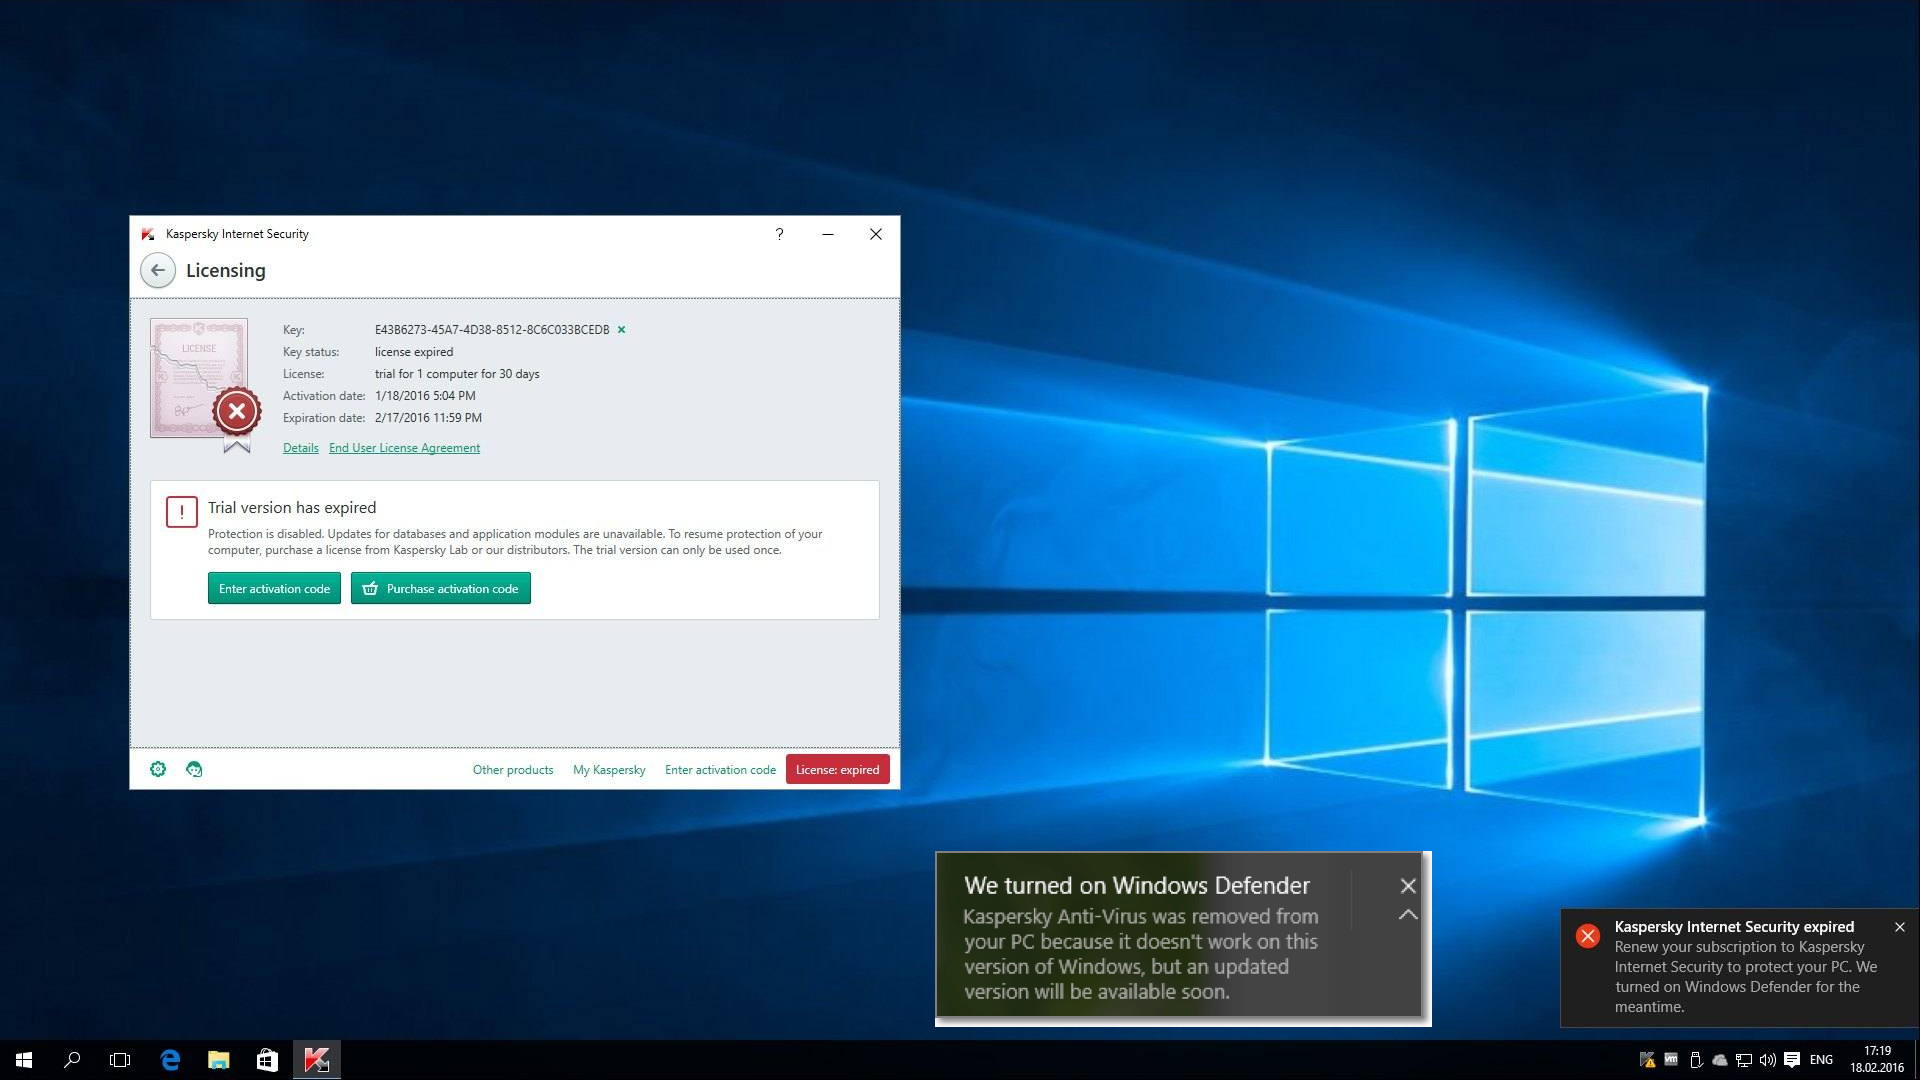The height and width of the screenshot is (1080, 1920).
Task: Launch Microsoft Edge from taskbar
Action: 170,1060
